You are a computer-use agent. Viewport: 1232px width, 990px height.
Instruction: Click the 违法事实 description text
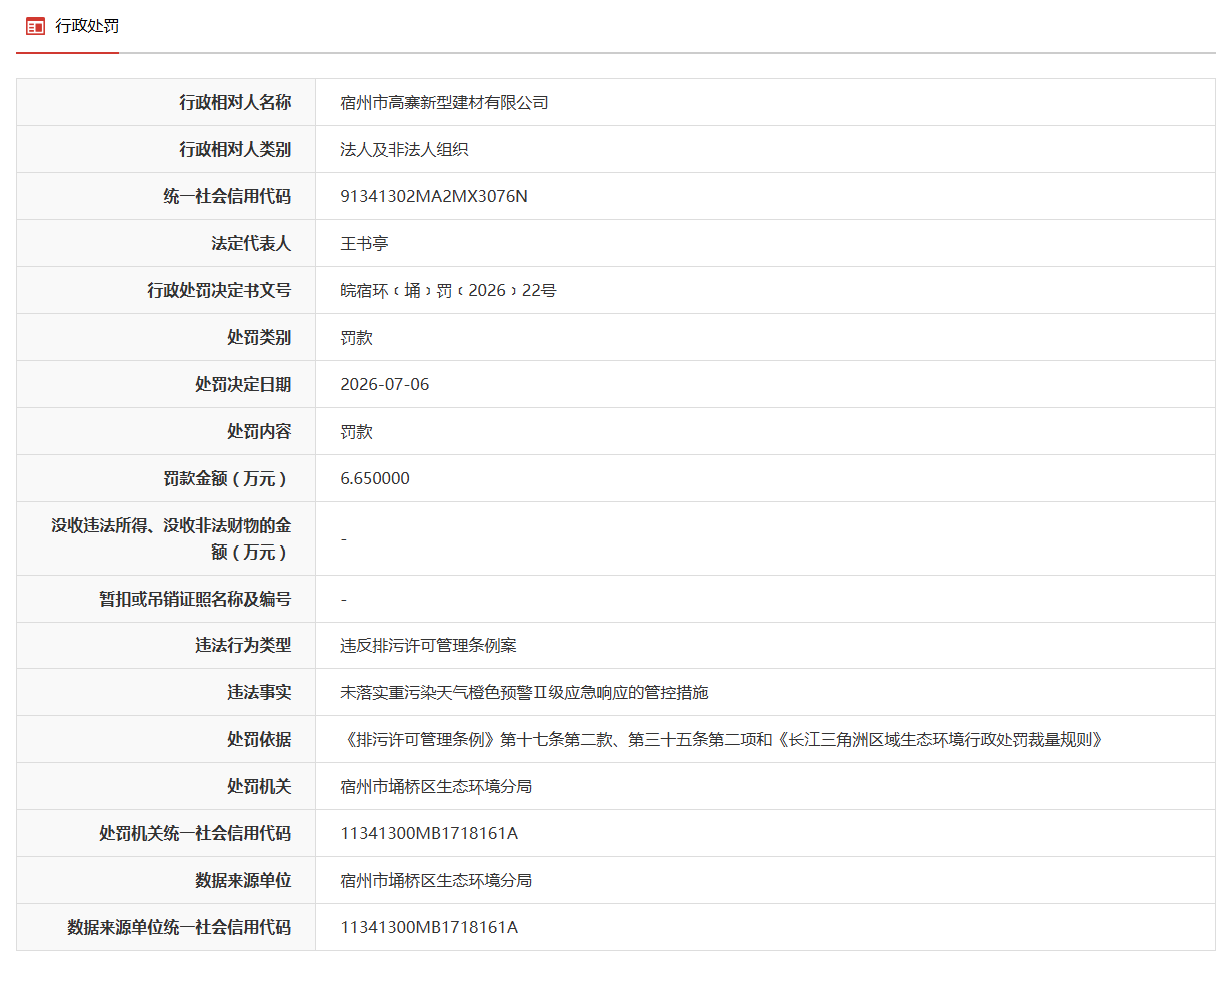[524, 692]
